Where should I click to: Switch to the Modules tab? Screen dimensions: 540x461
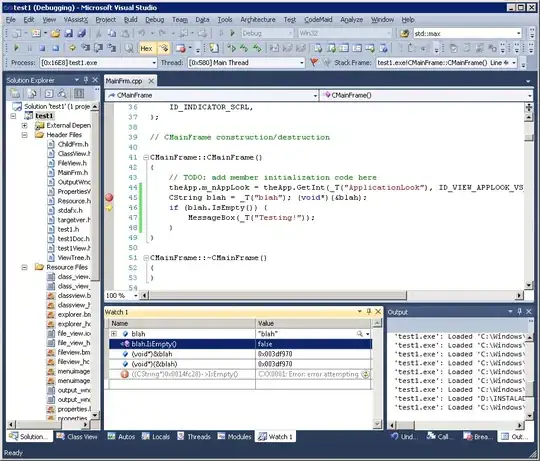234,437
